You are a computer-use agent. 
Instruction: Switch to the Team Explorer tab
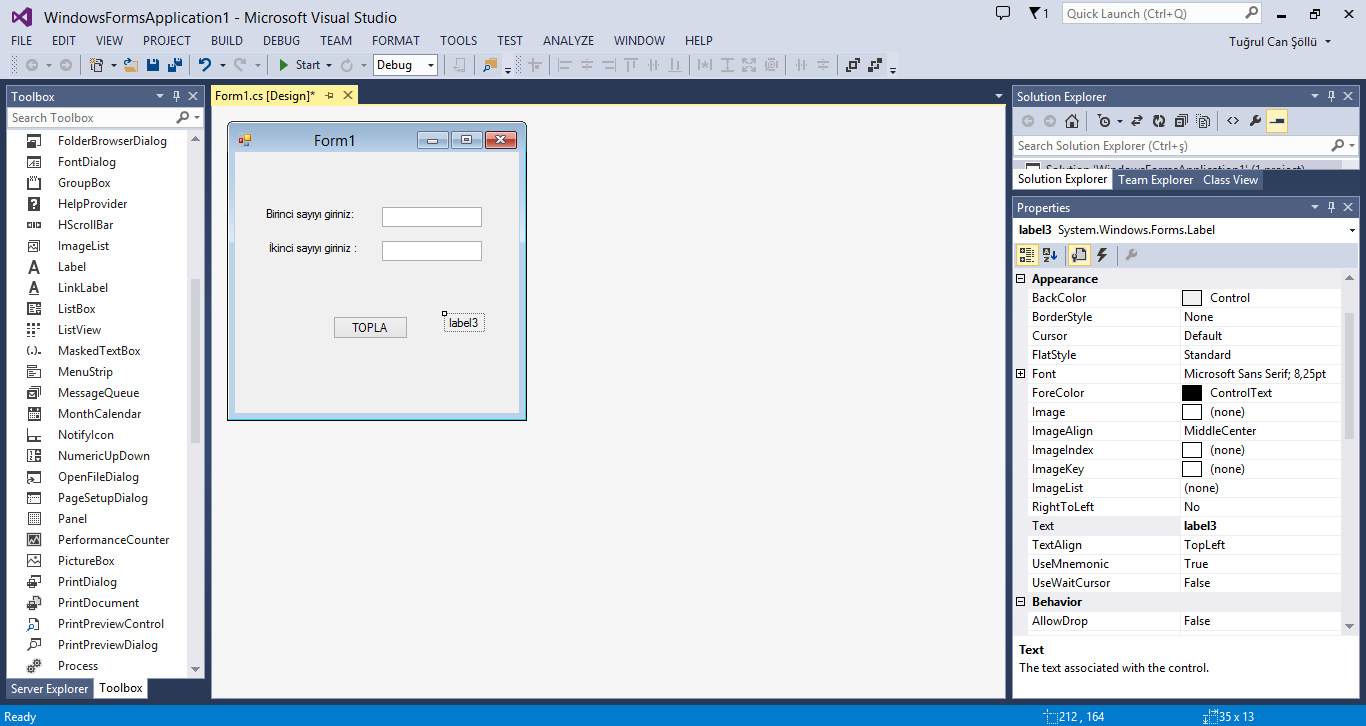(x=1156, y=180)
